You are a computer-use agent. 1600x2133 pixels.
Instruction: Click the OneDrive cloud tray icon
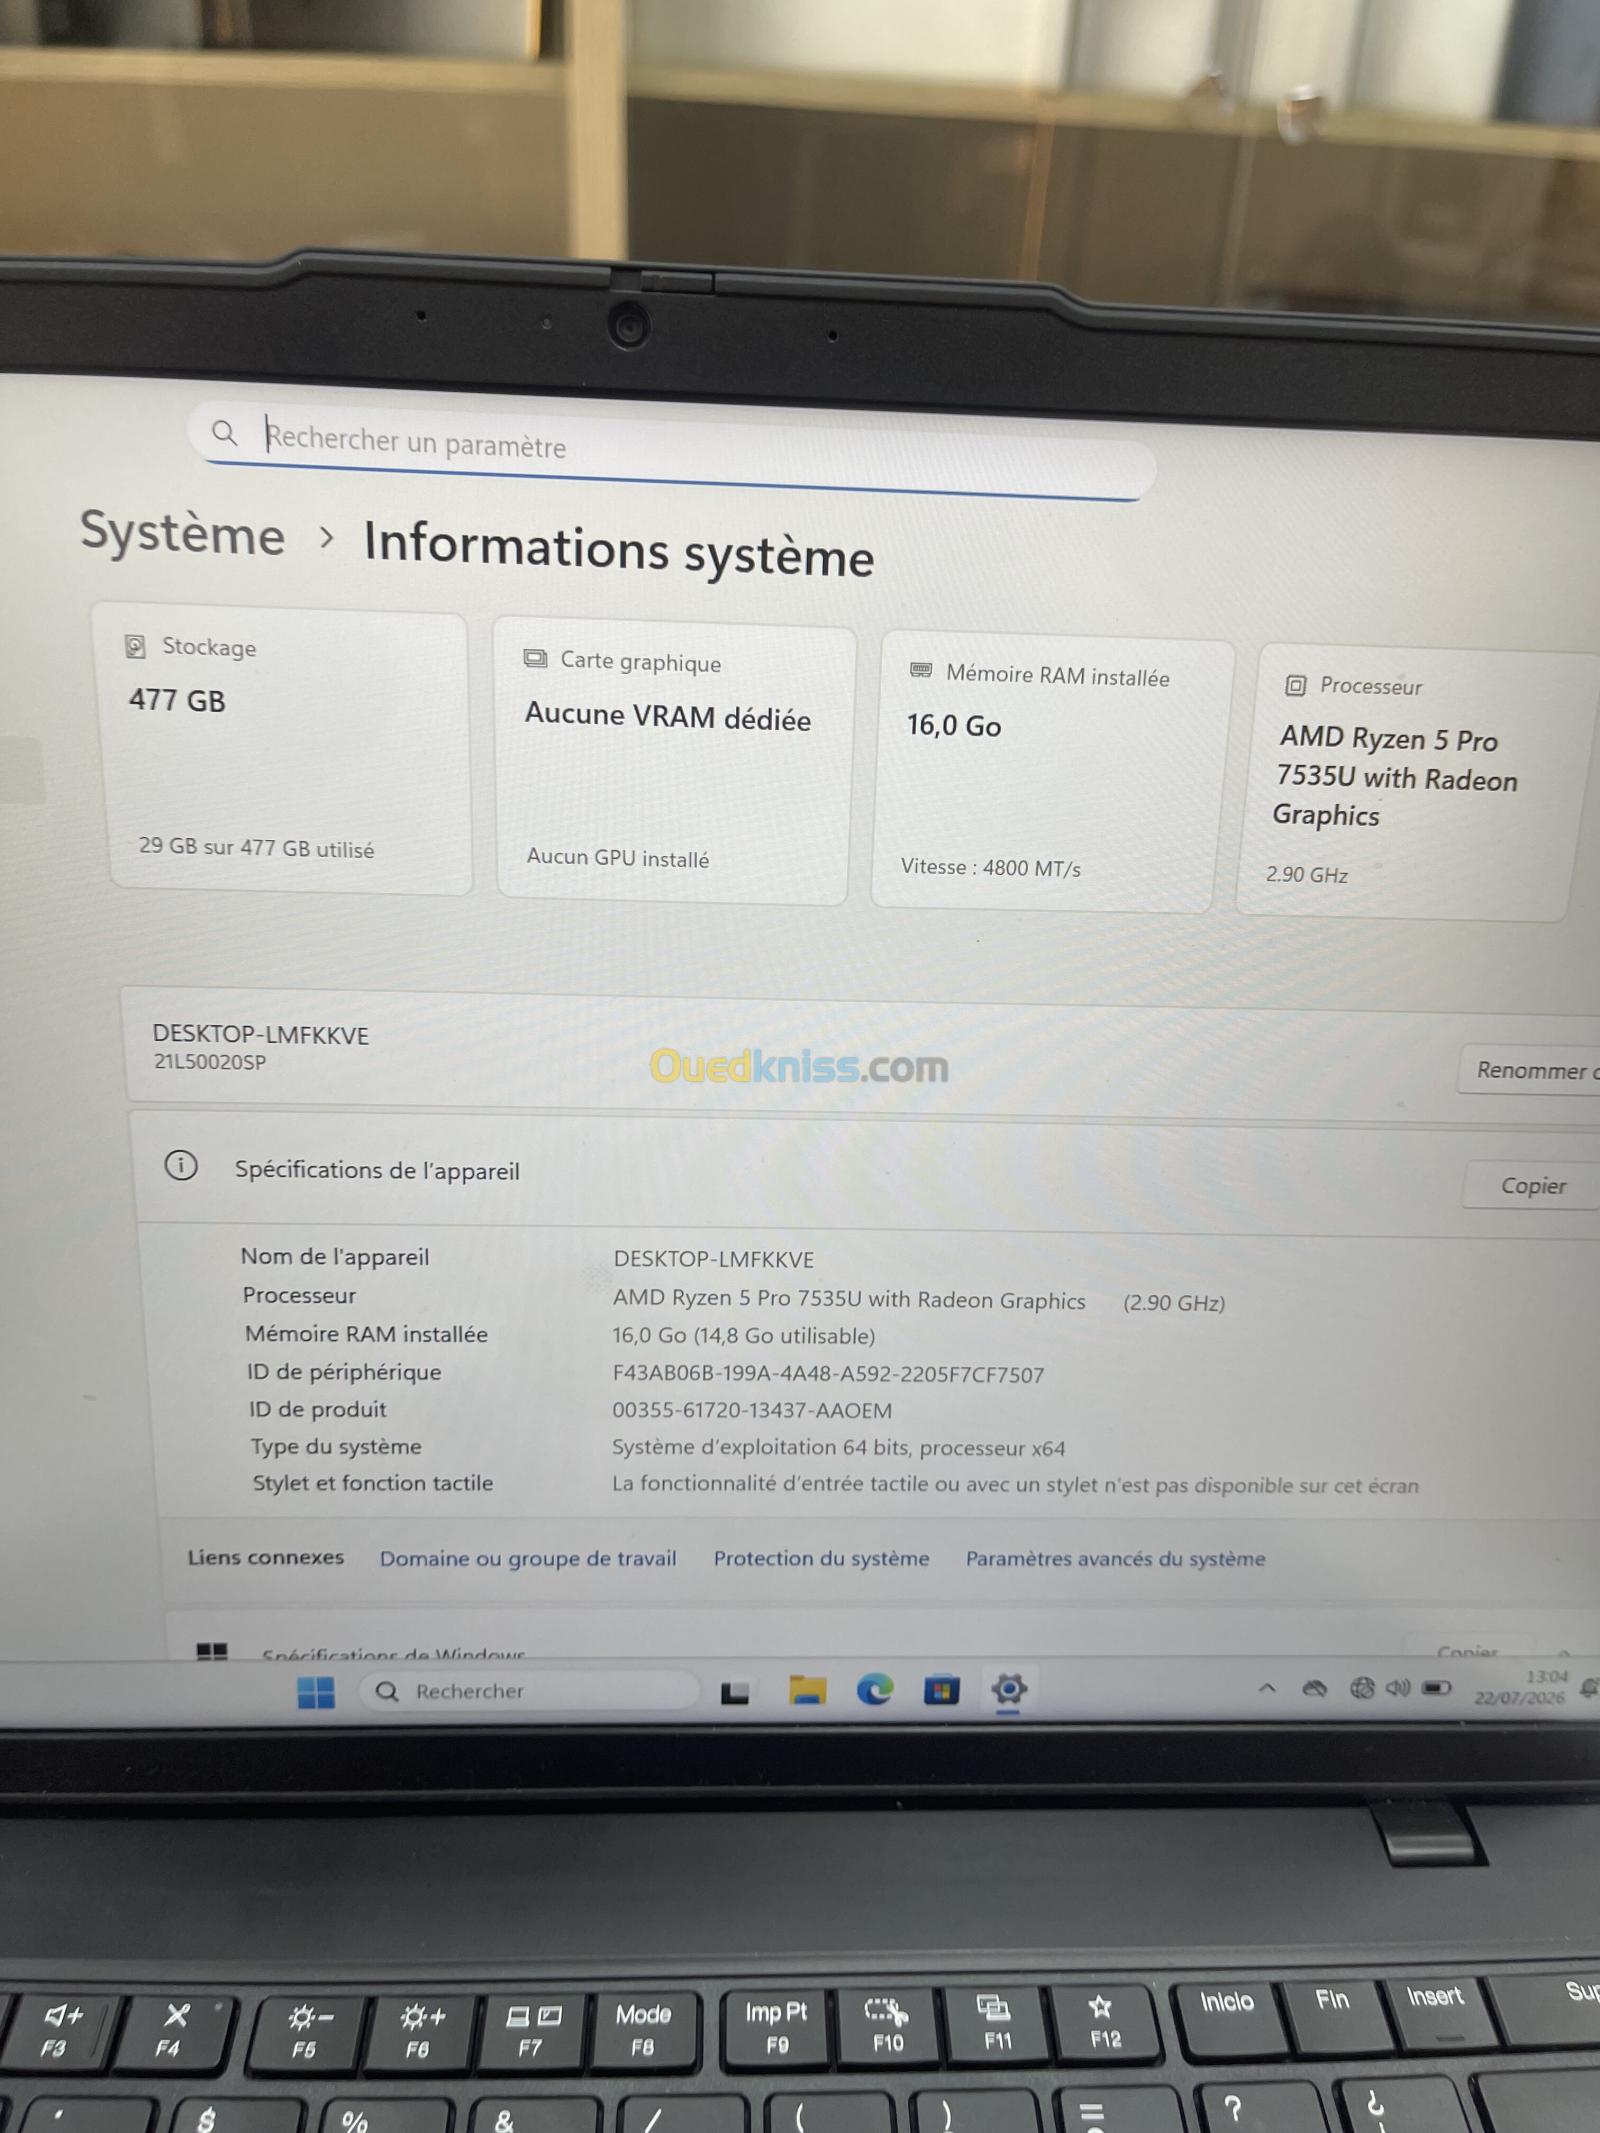coord(1314,1689)
